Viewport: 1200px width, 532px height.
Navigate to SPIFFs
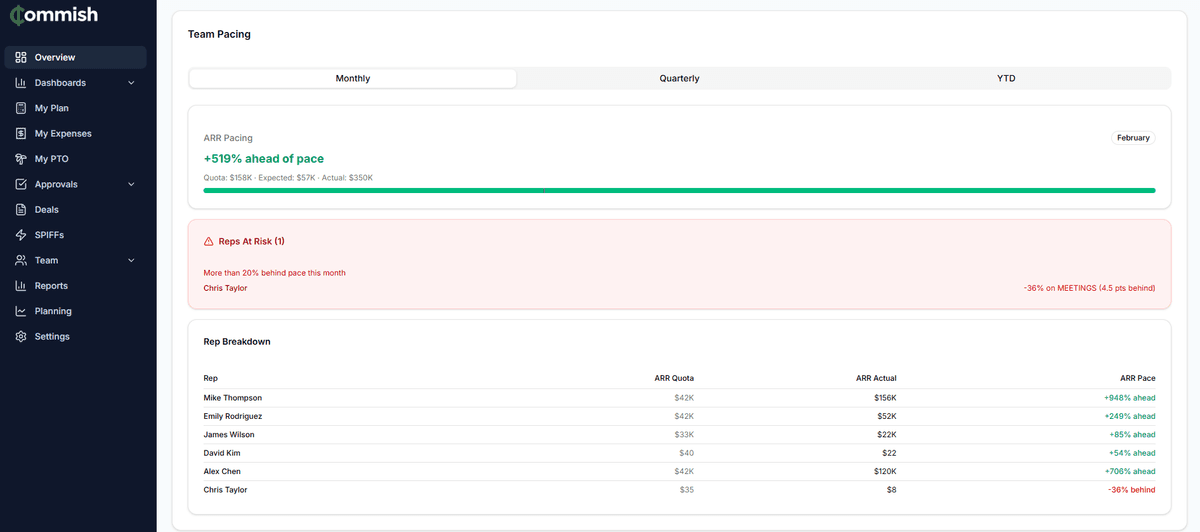pyautogui.click(x=76, y=235)
